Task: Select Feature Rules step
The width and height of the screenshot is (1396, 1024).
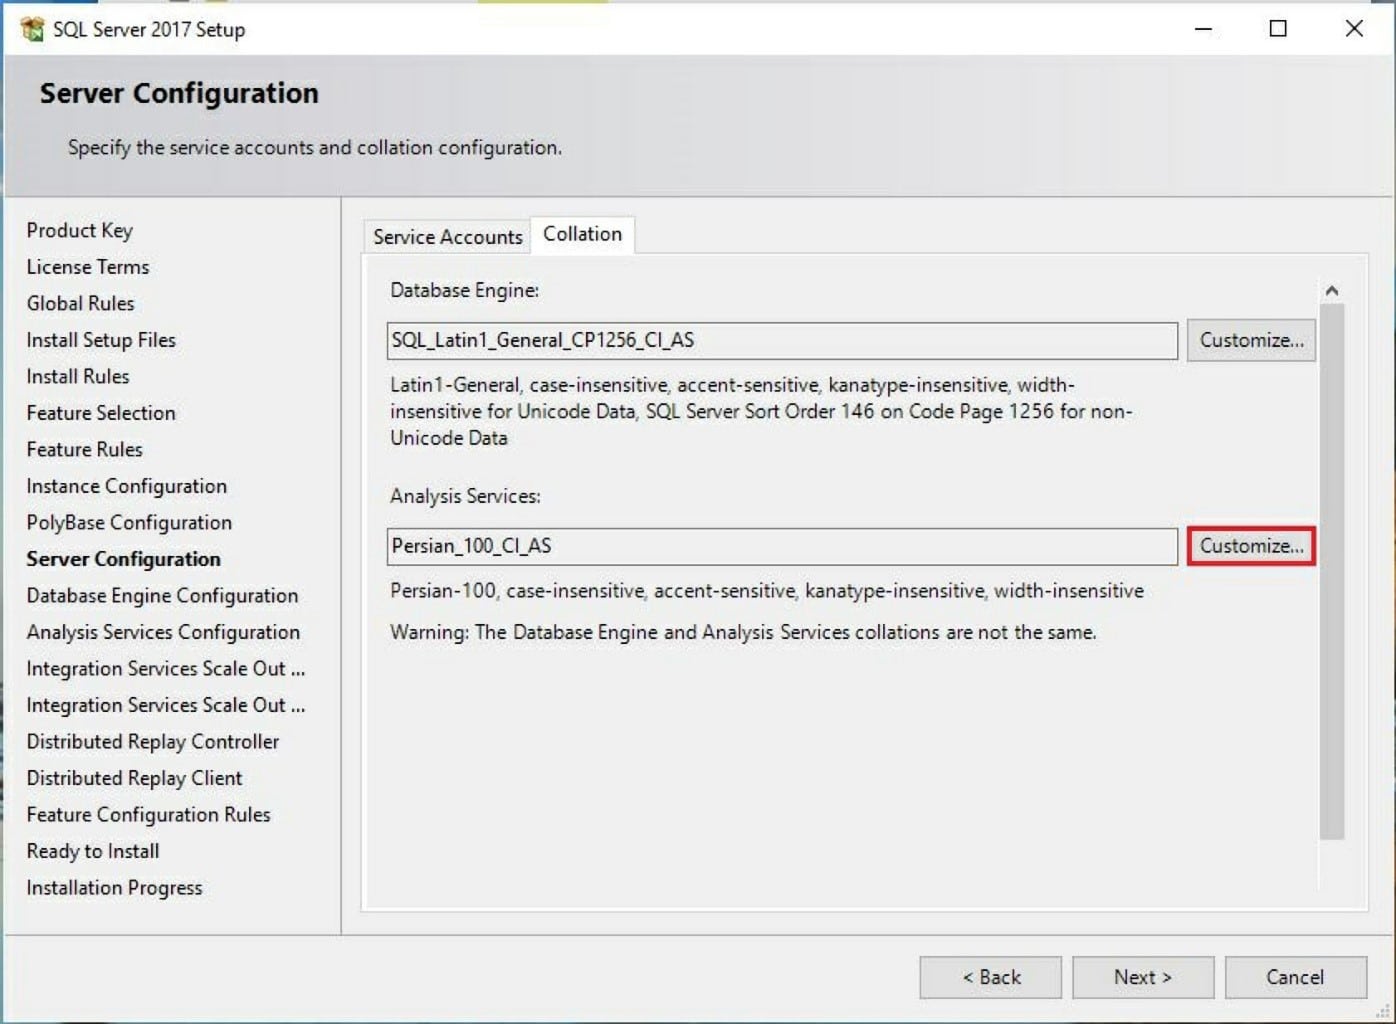Action: [x=85, y=449]
